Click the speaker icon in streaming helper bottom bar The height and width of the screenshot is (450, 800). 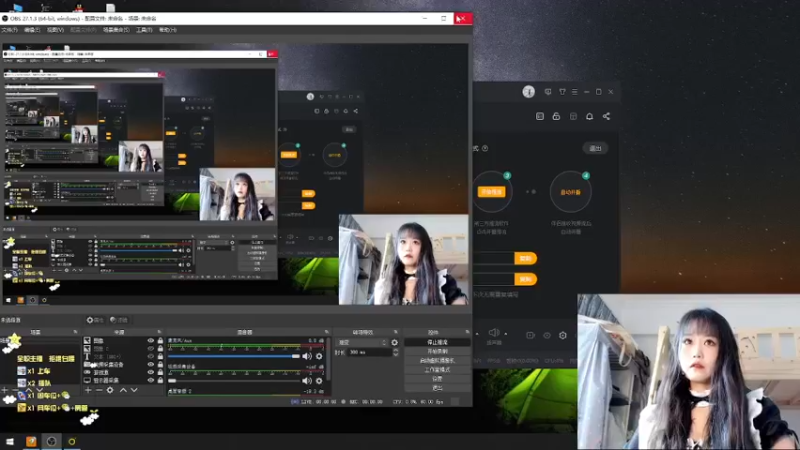[x=494, y=333]
